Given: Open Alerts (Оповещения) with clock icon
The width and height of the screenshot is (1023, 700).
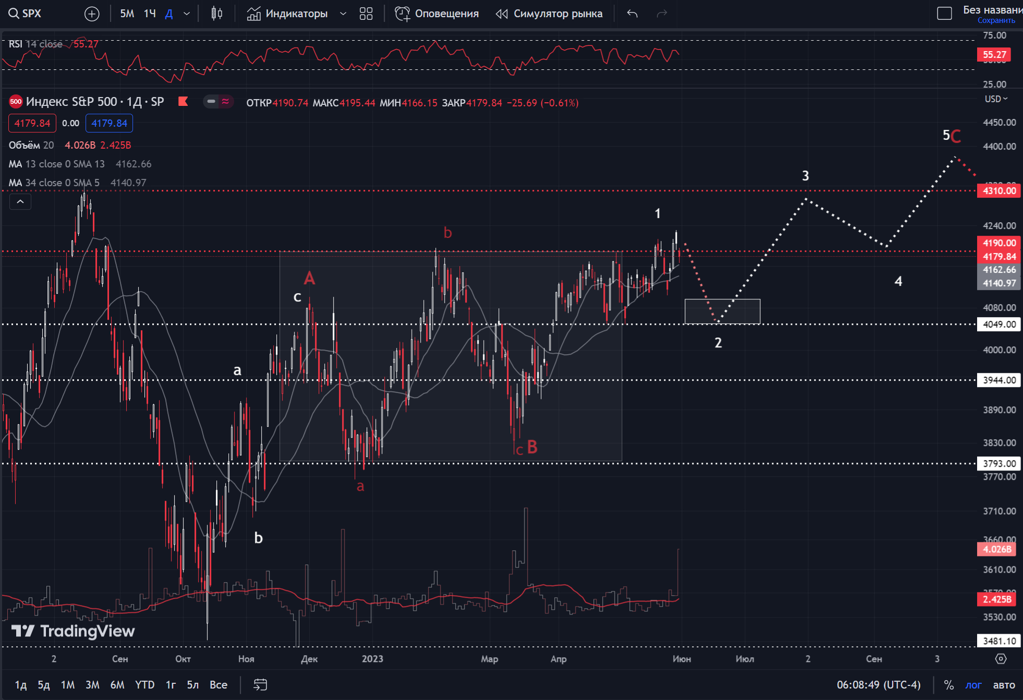Looking at the screenshot, I should 437,14.
